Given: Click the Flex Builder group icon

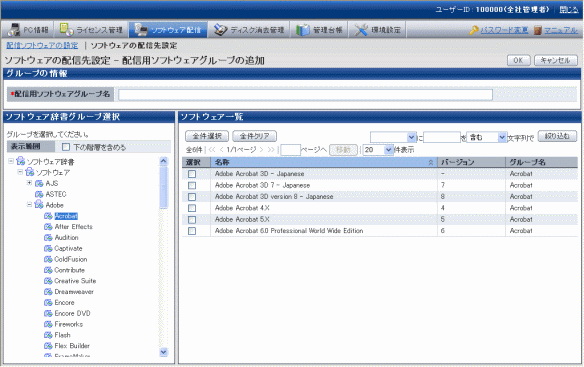Looking at the screenshot, I should click(48, 345).
